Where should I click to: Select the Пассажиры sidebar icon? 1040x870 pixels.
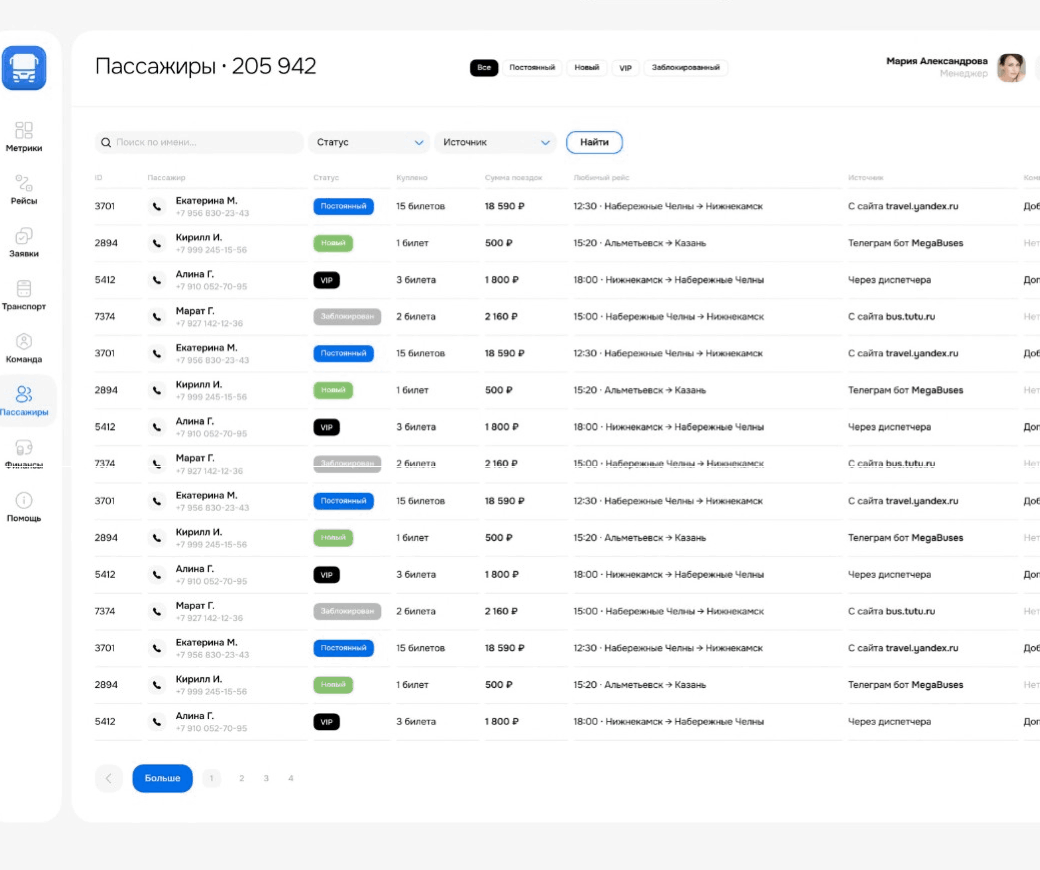(x=24, y=394)
